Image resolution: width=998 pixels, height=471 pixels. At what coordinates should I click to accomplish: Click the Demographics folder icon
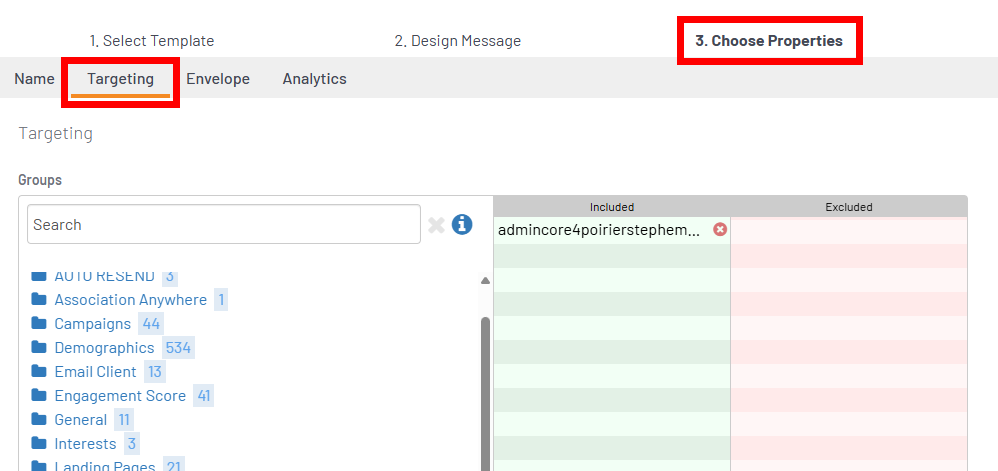(39, 348)
